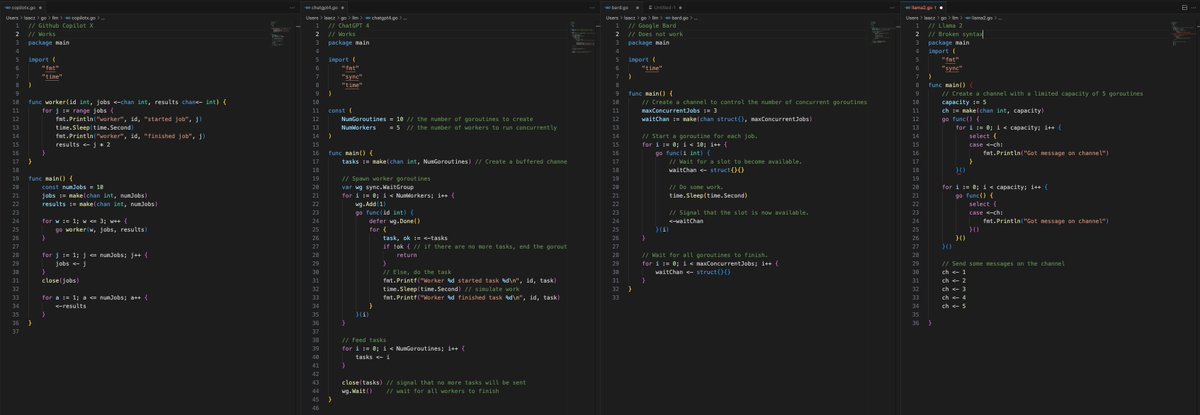Open More Actions menu of copilotx.go group
This screenshot has width=1200, height=415.
point(292,7)
